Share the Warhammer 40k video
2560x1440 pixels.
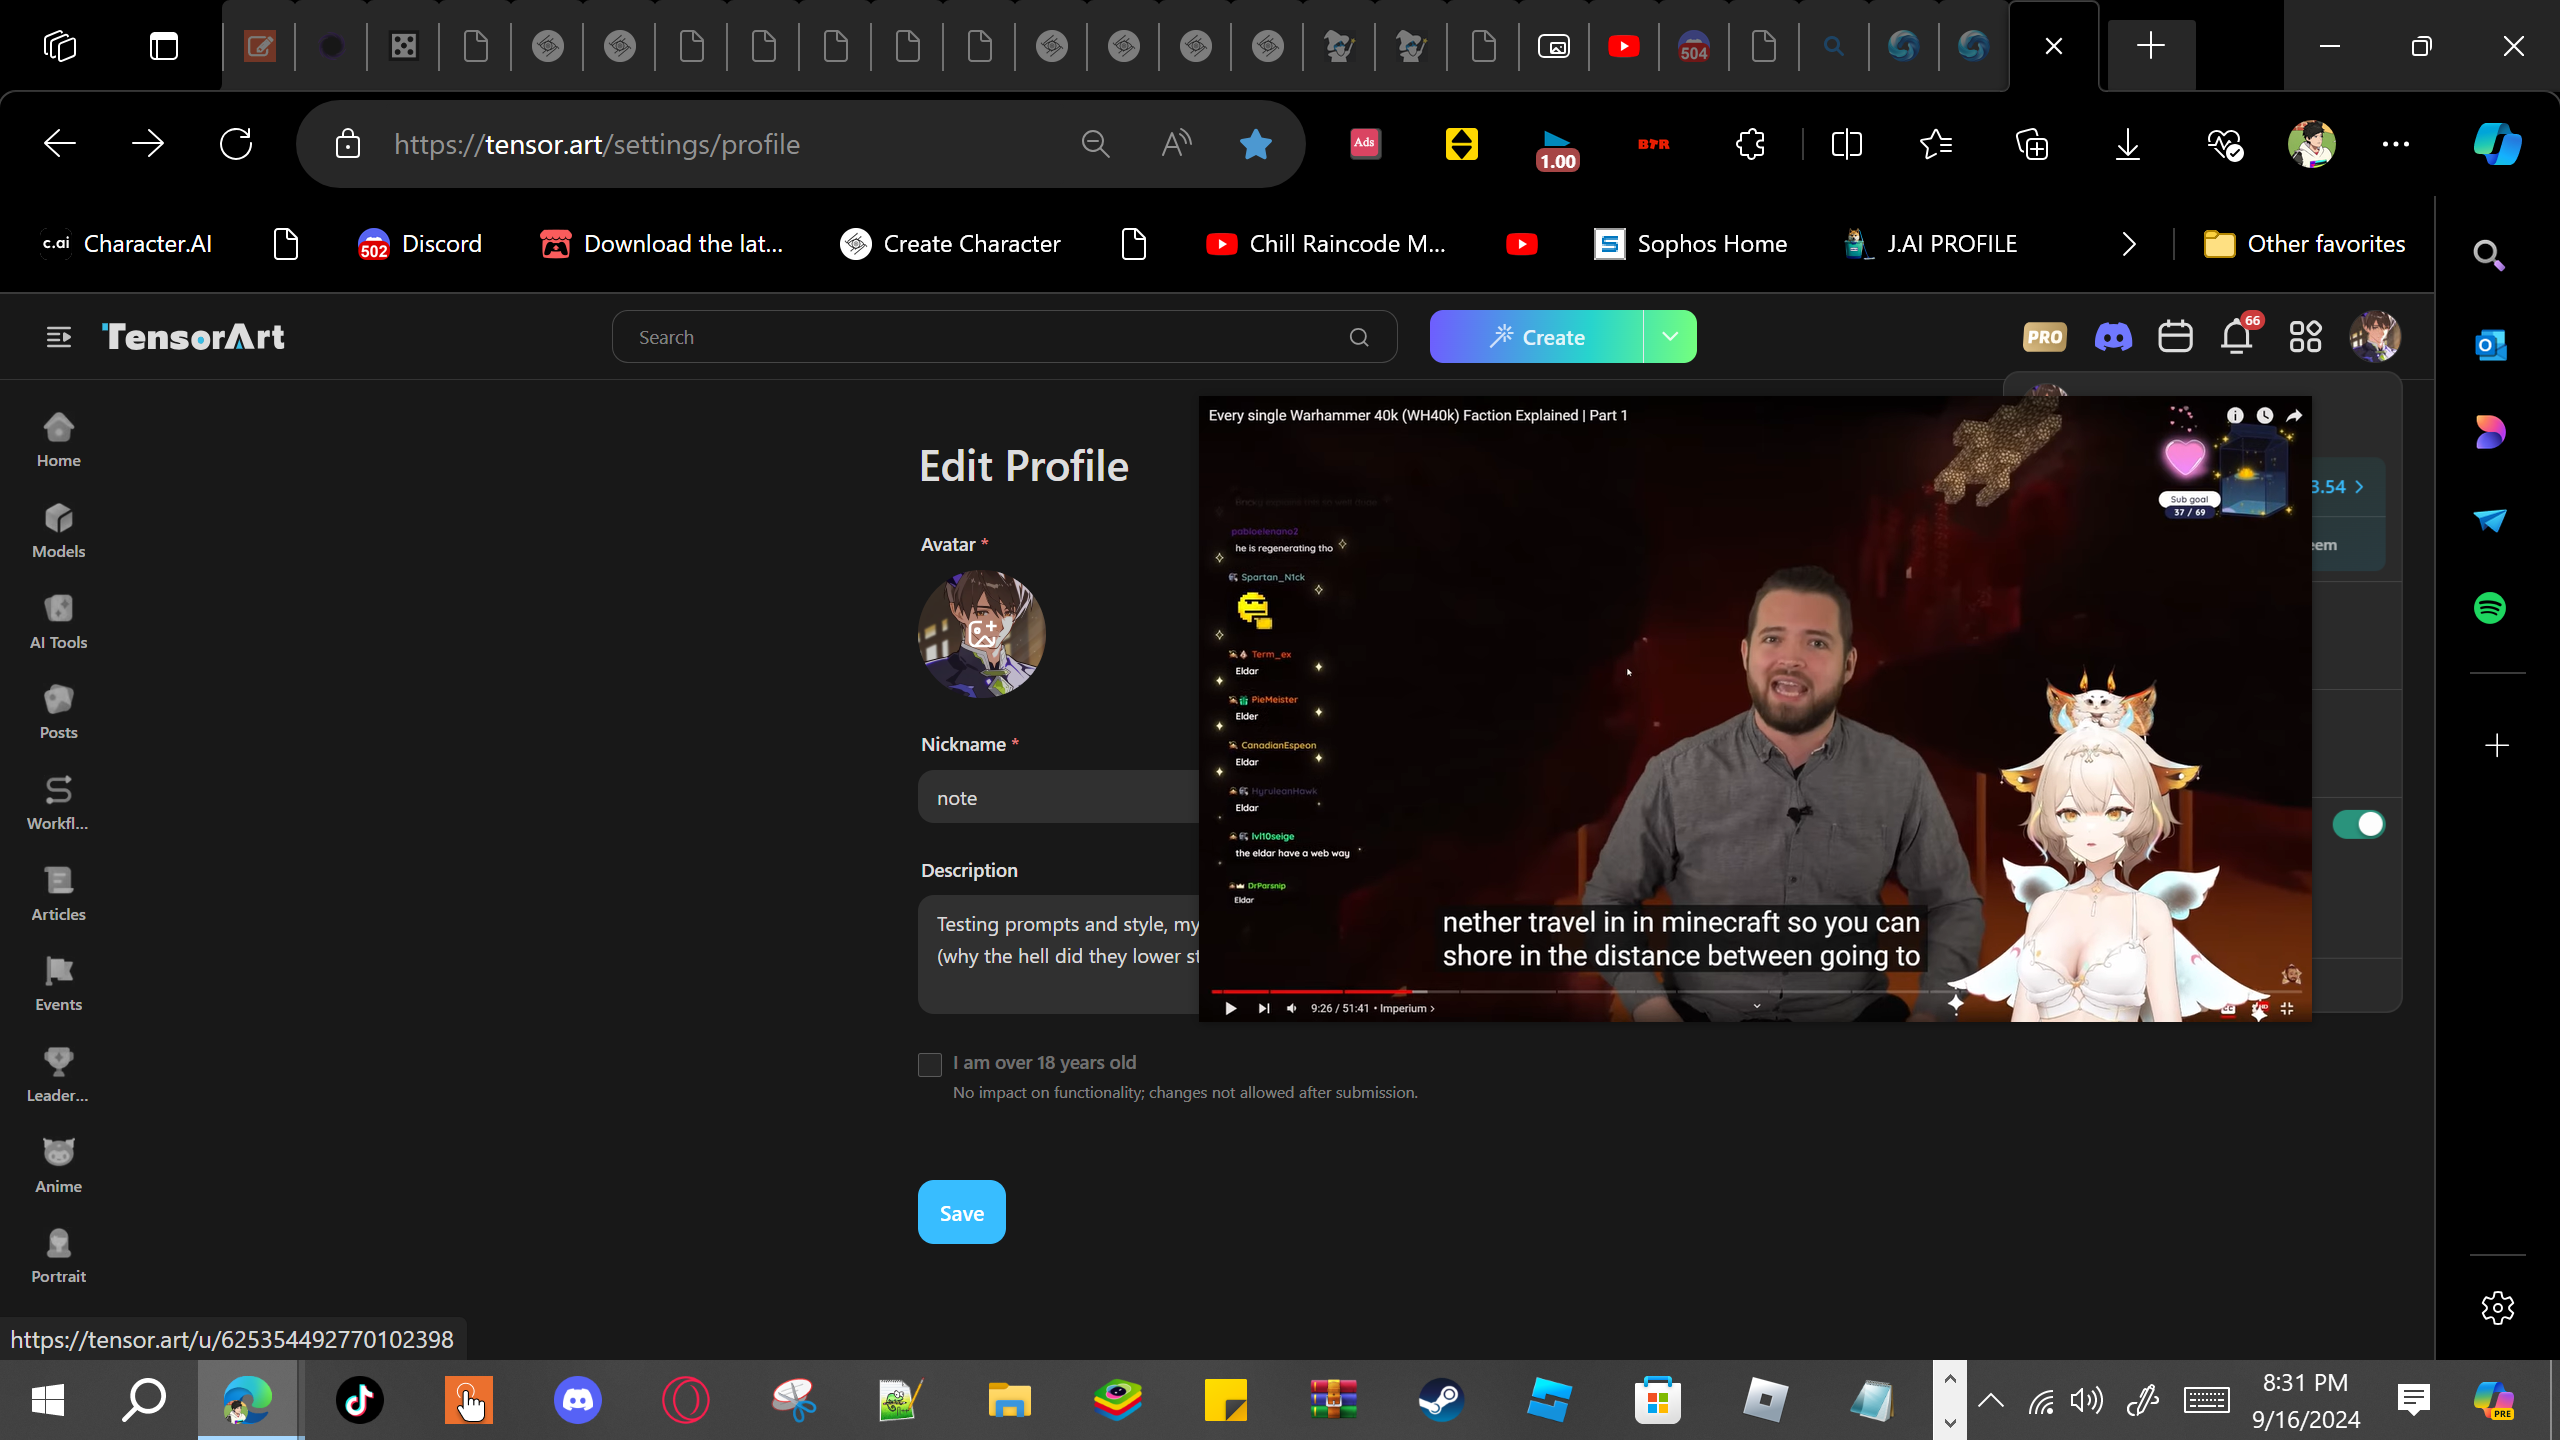point(2295,415)
